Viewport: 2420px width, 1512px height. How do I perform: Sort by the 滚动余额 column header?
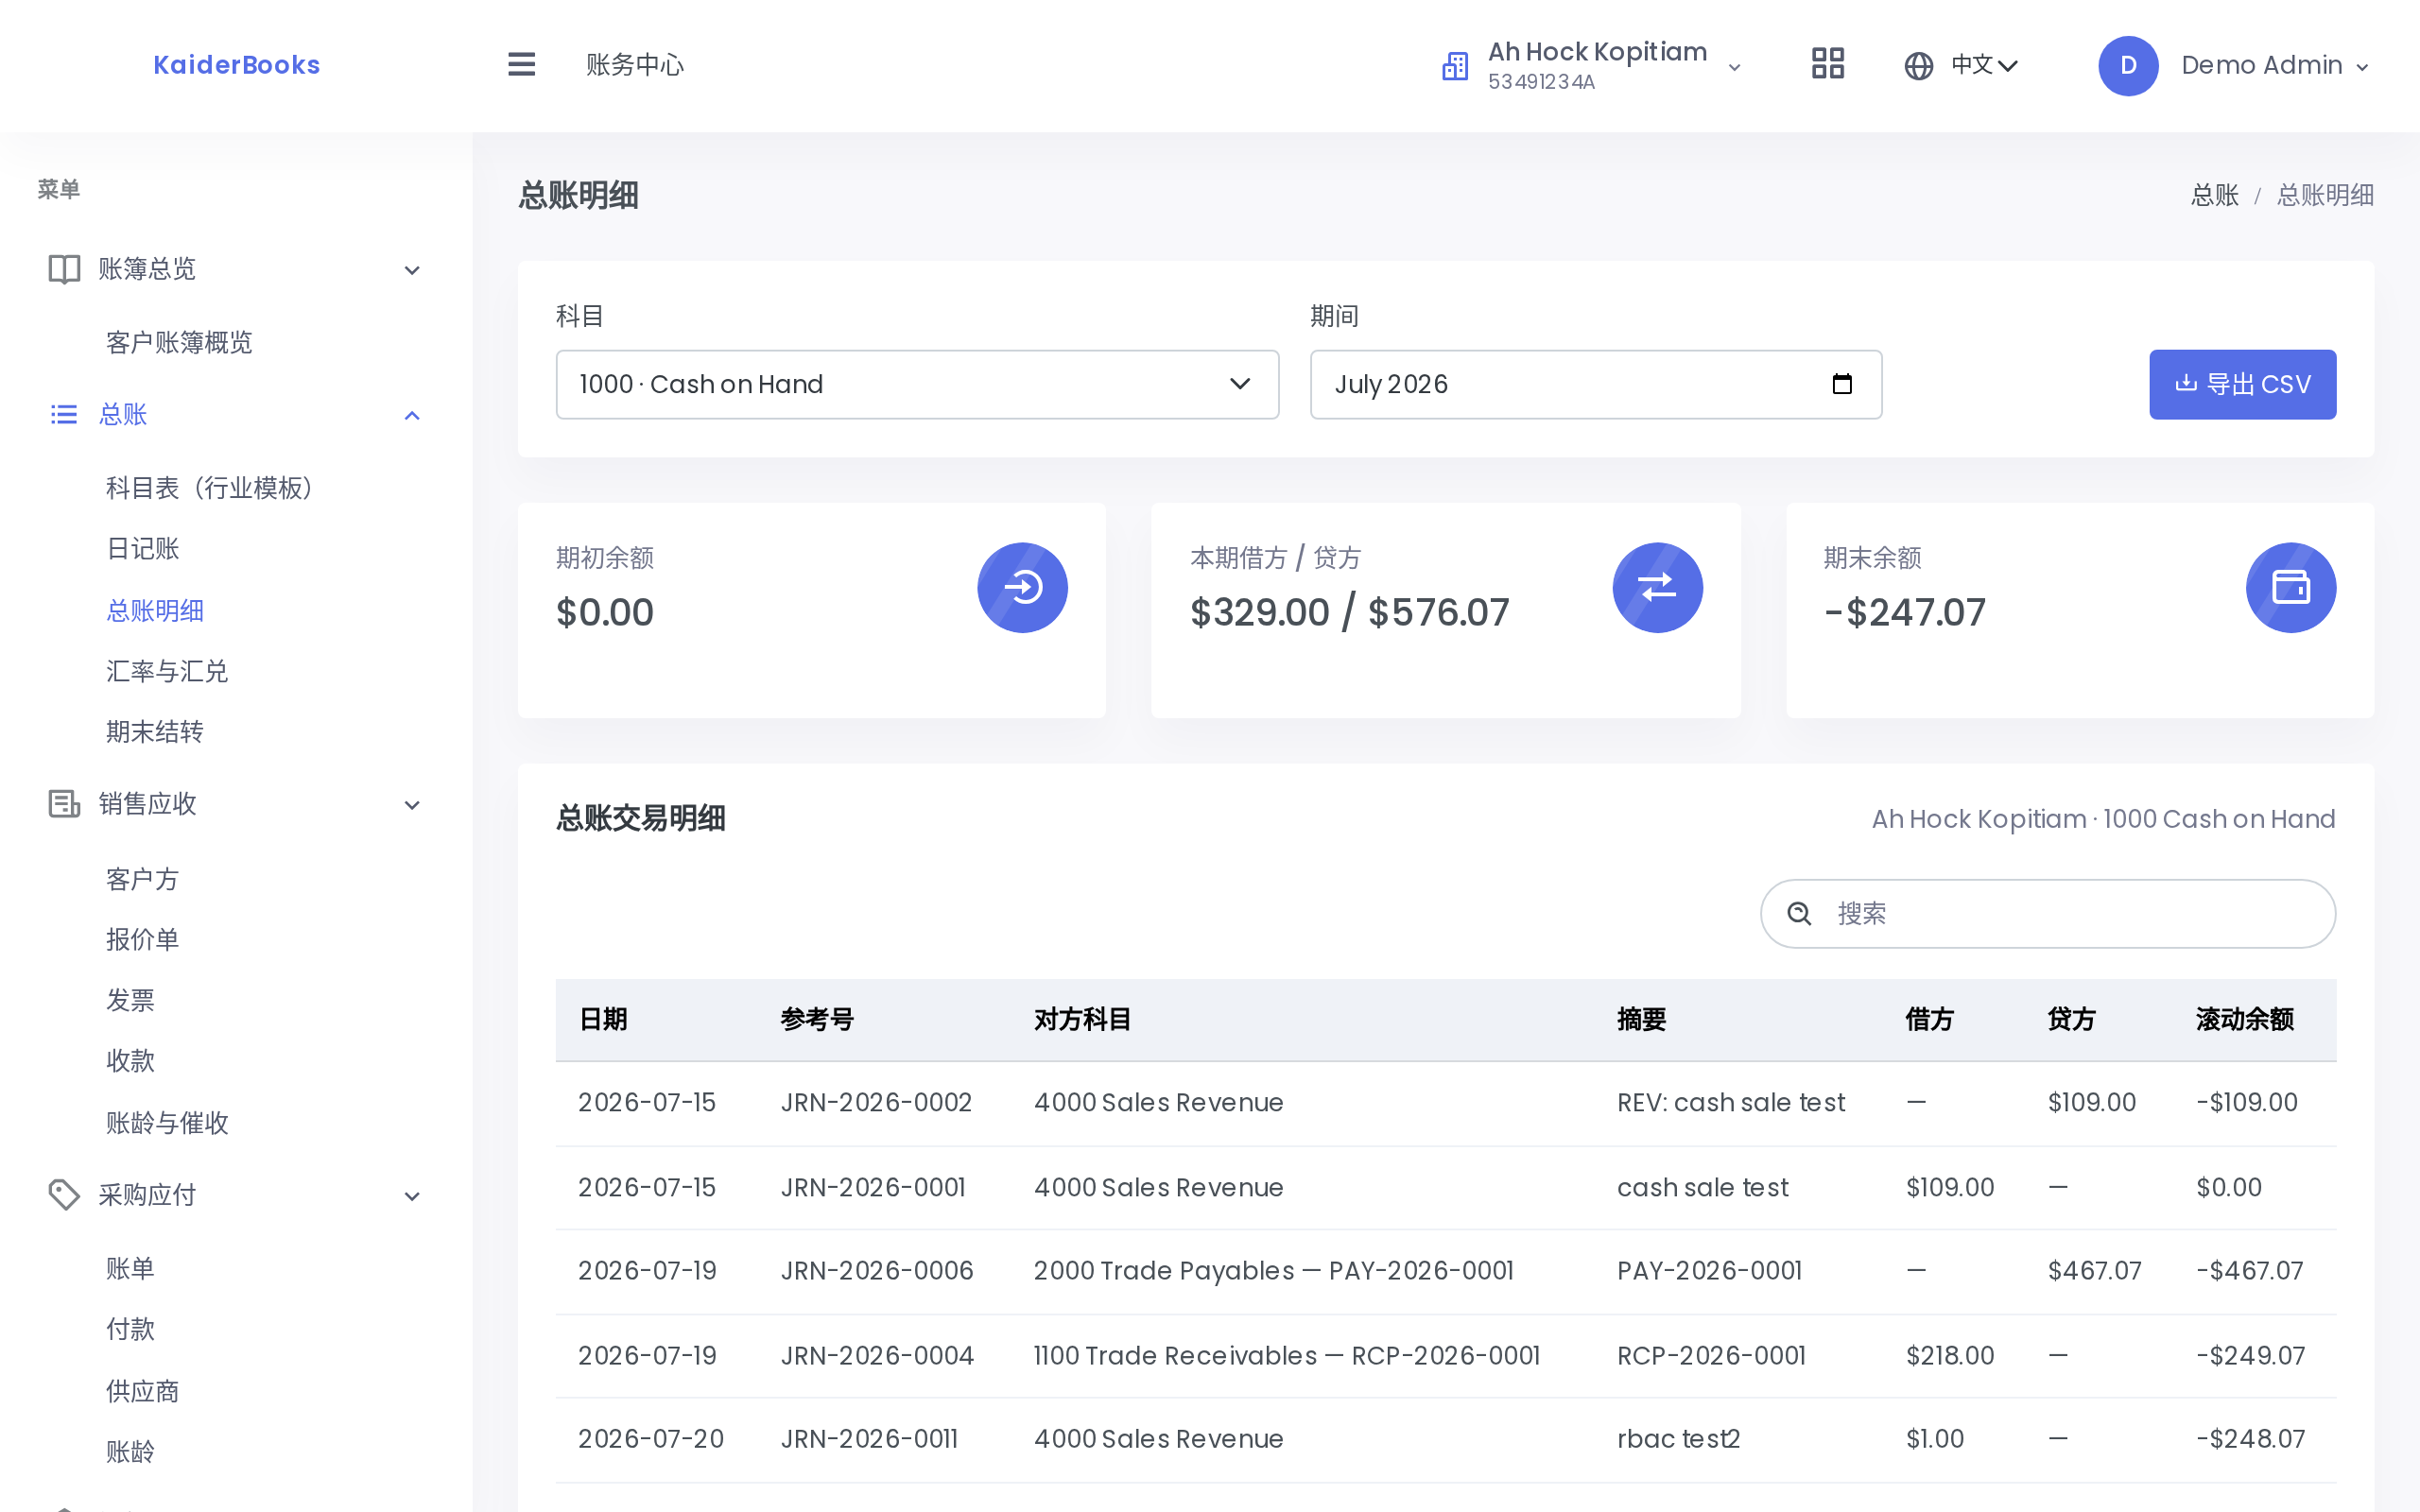2244,1019
